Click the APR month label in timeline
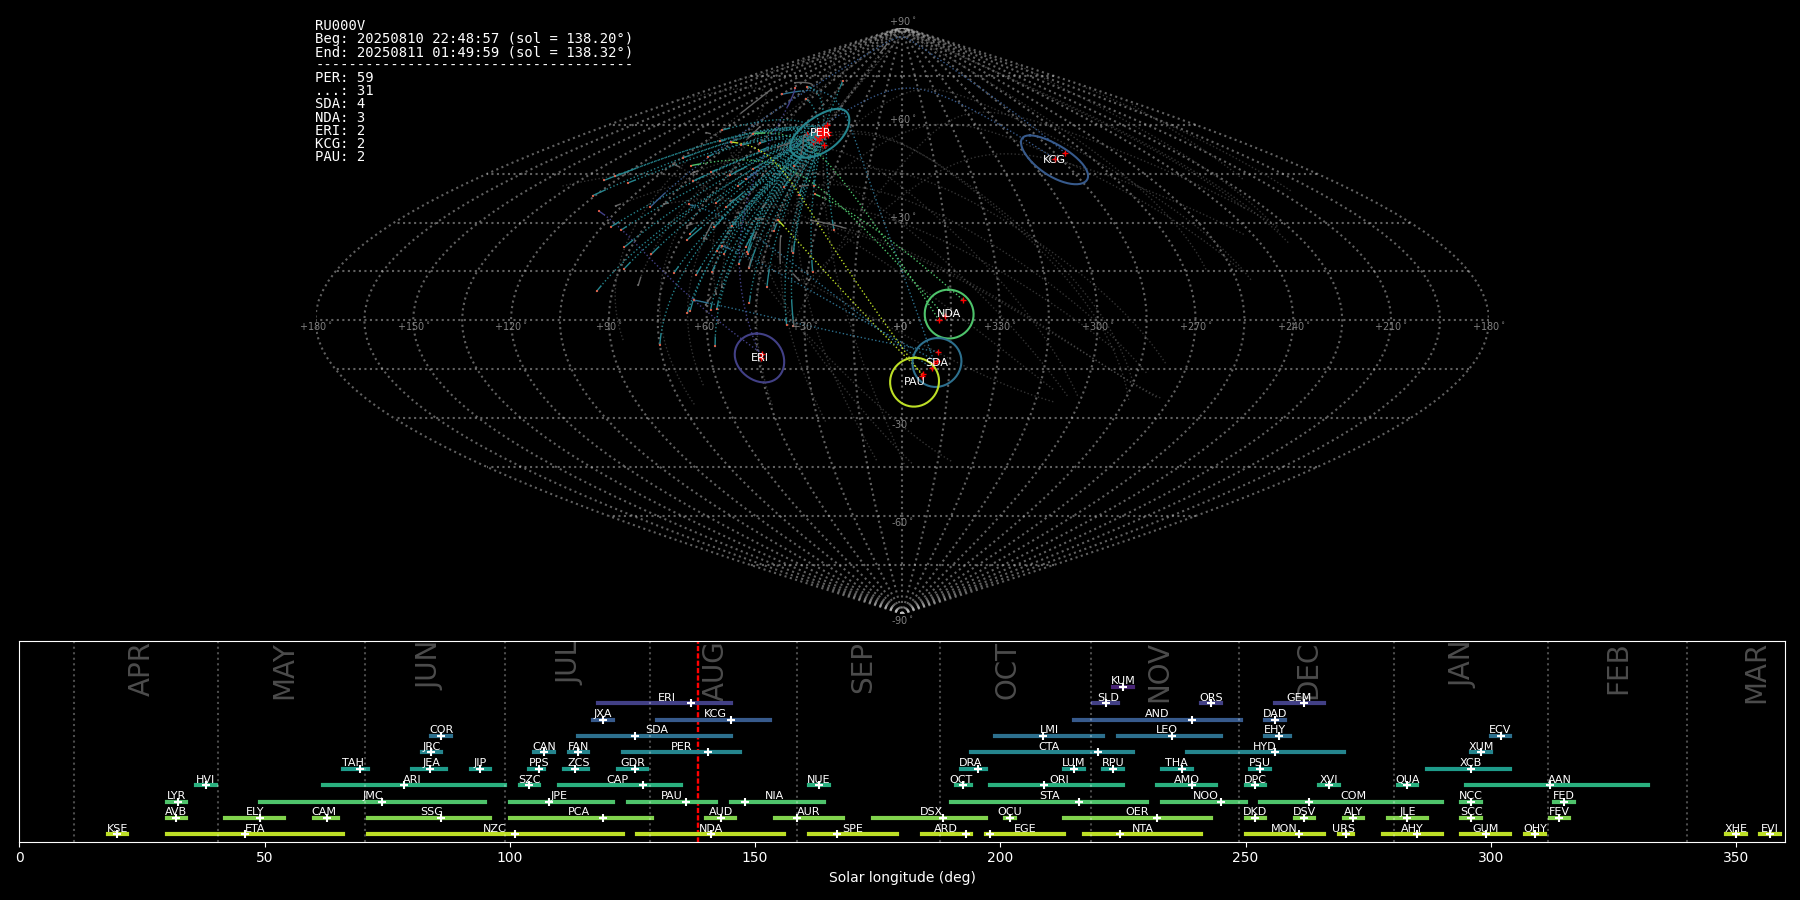Screen dimensions: 1800x900 tap(139, 670)
